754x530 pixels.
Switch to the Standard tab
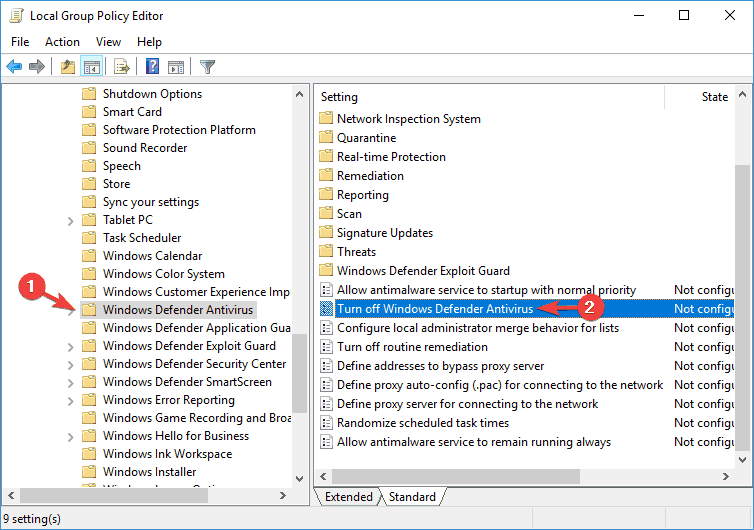412,497
